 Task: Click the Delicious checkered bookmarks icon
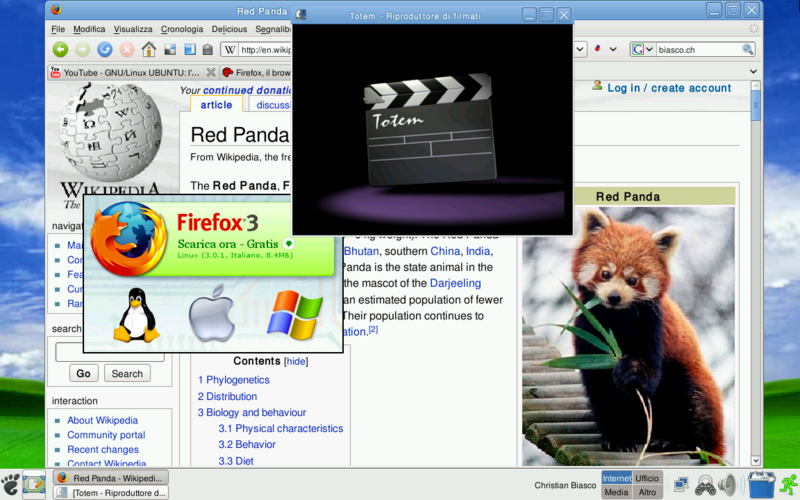tap(170, 49)
